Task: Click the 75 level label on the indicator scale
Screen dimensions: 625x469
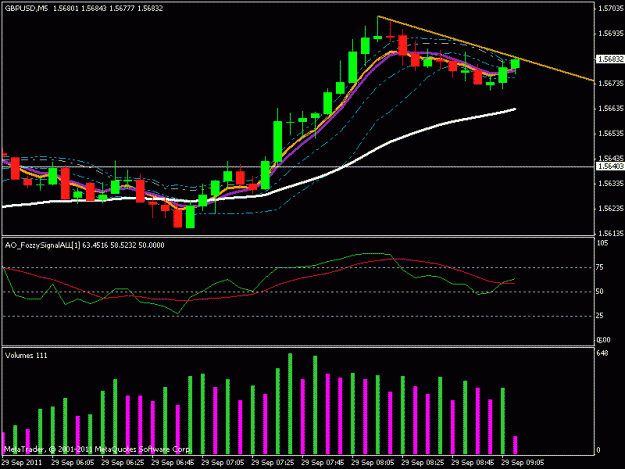Action: pos(600,267)
